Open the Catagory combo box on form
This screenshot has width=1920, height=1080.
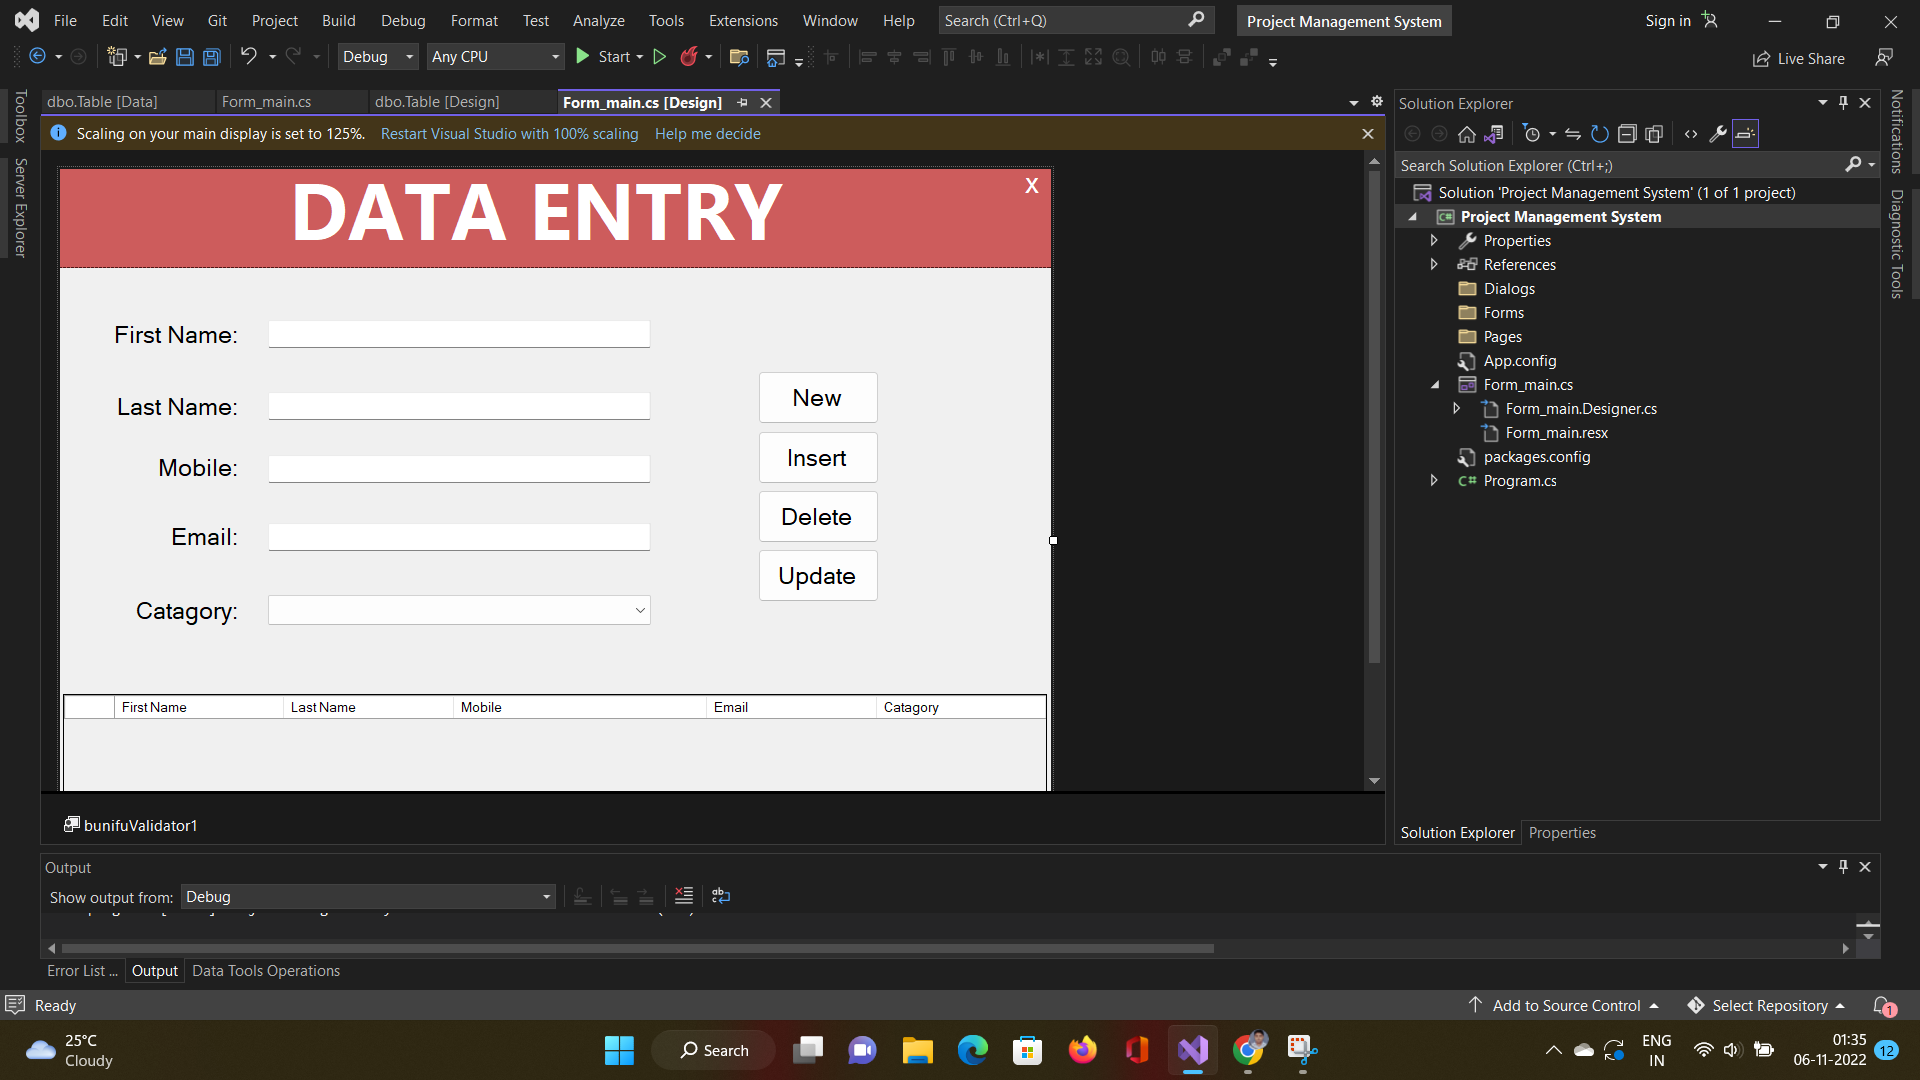459,610
